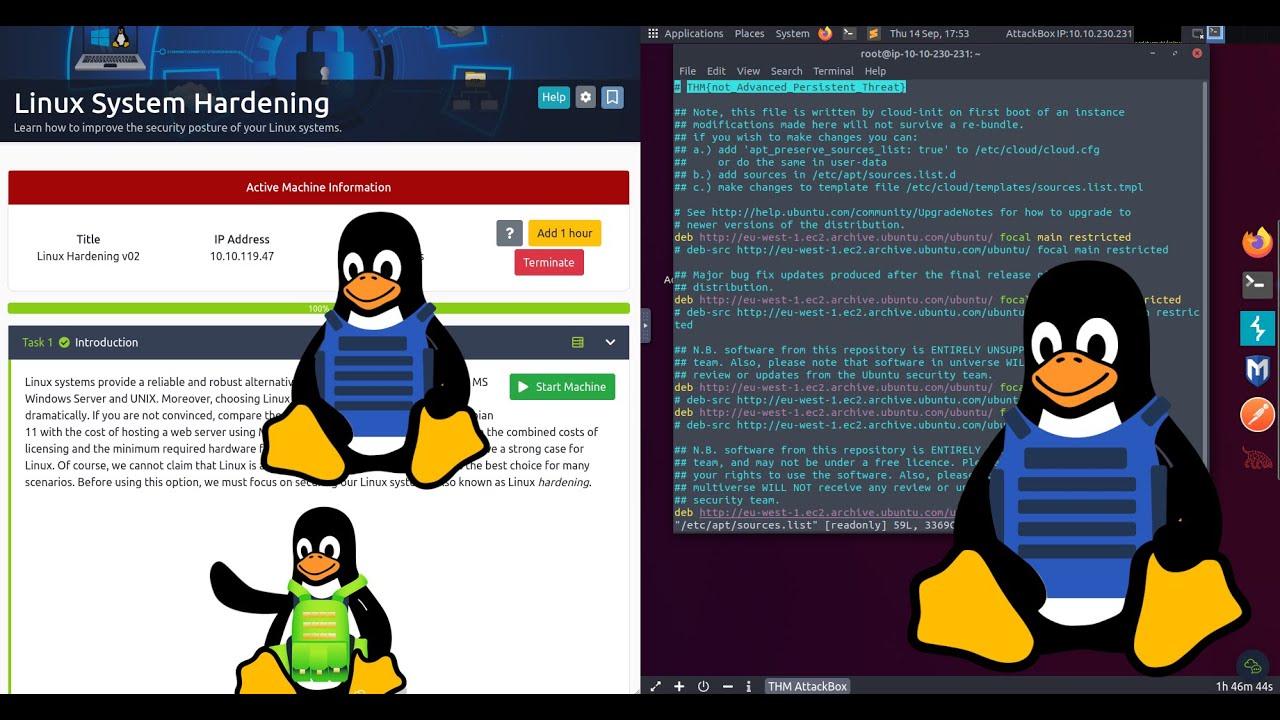Click the power icon in AttackBox bar
The image size is (1280, 720).
click(x=703, y=686)
